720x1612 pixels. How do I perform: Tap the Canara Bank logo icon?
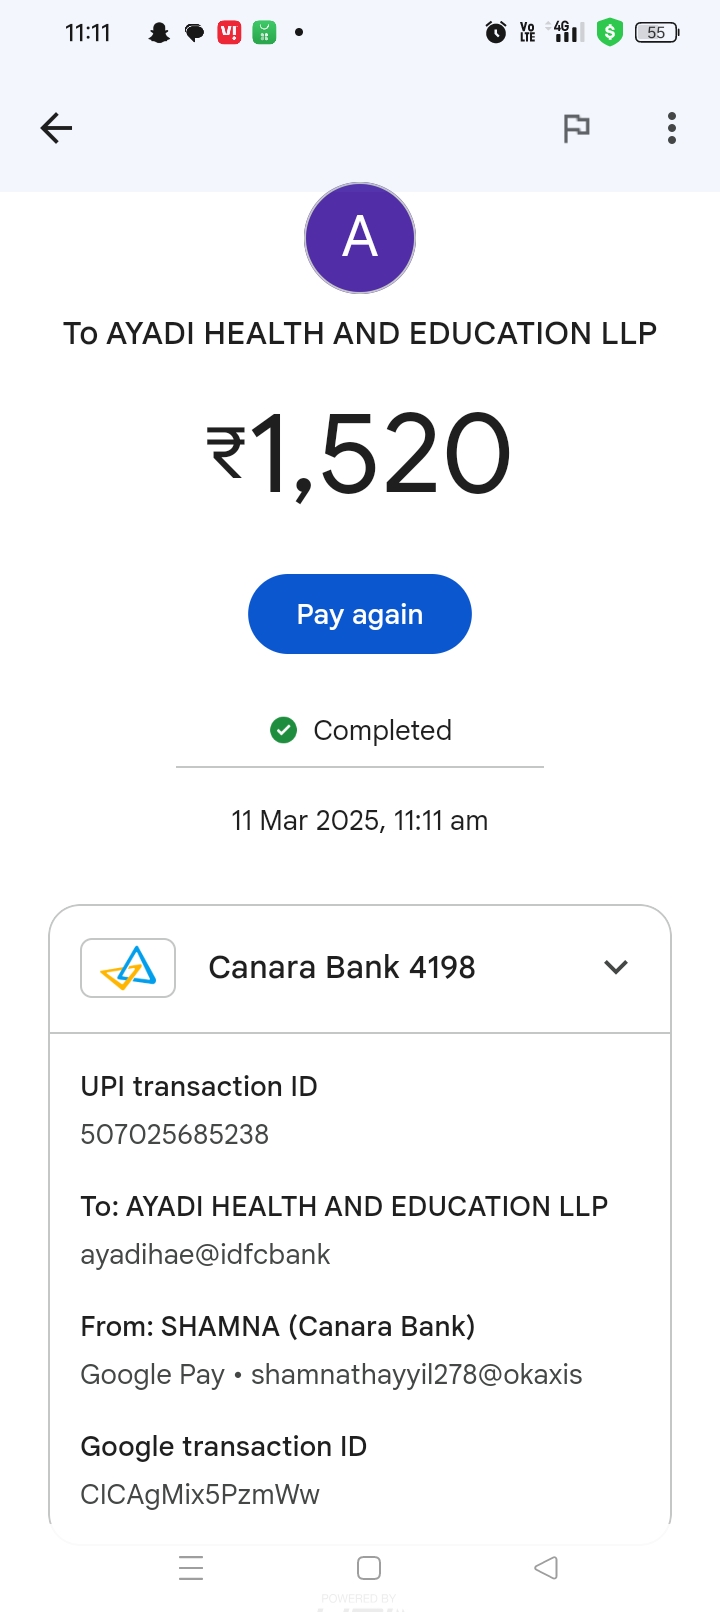click(128, 968)
